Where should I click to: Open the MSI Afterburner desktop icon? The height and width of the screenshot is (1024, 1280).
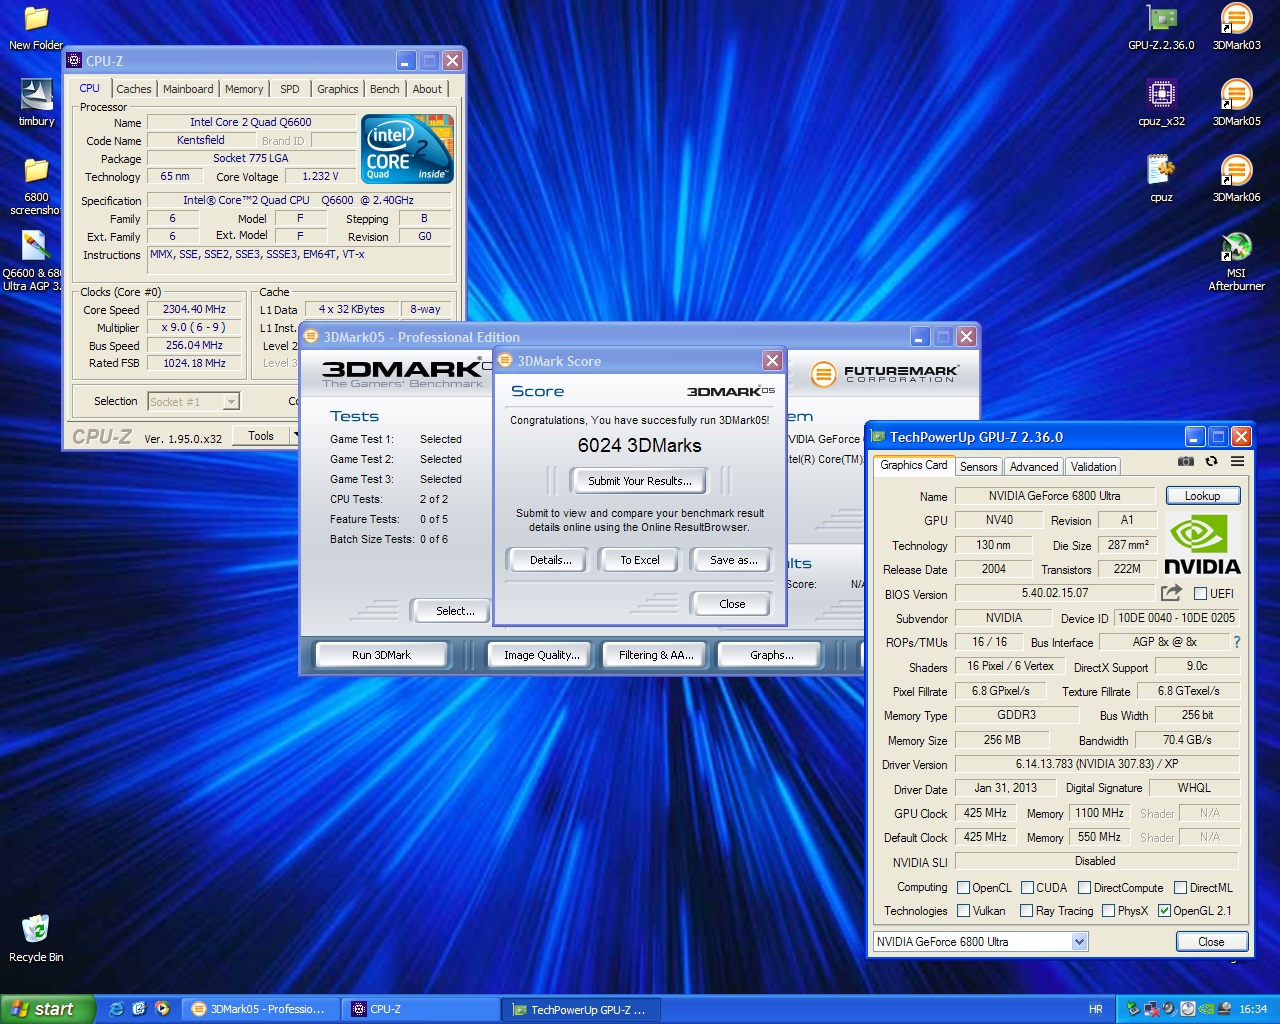coord(1236,261)
